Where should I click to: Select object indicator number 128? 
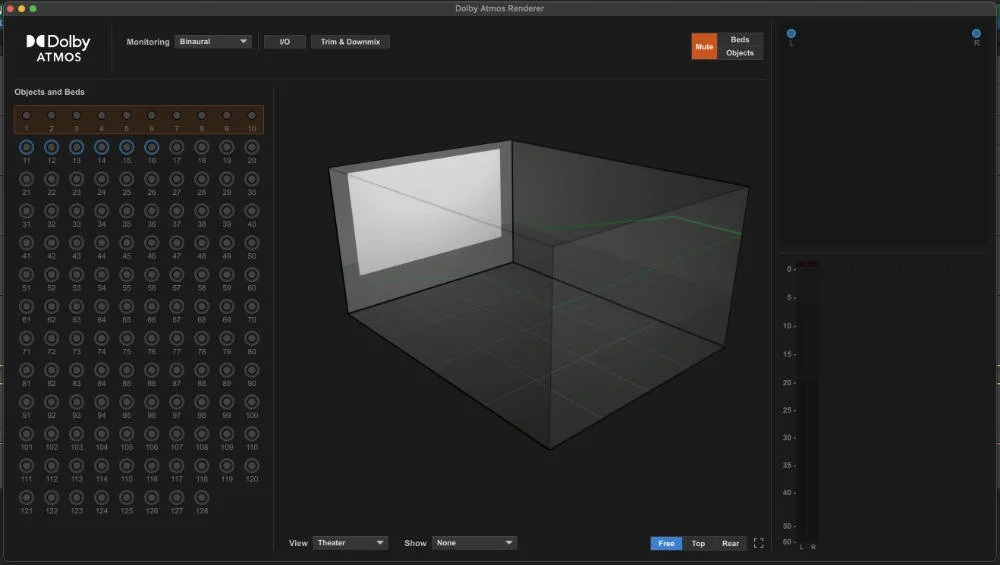202,497
